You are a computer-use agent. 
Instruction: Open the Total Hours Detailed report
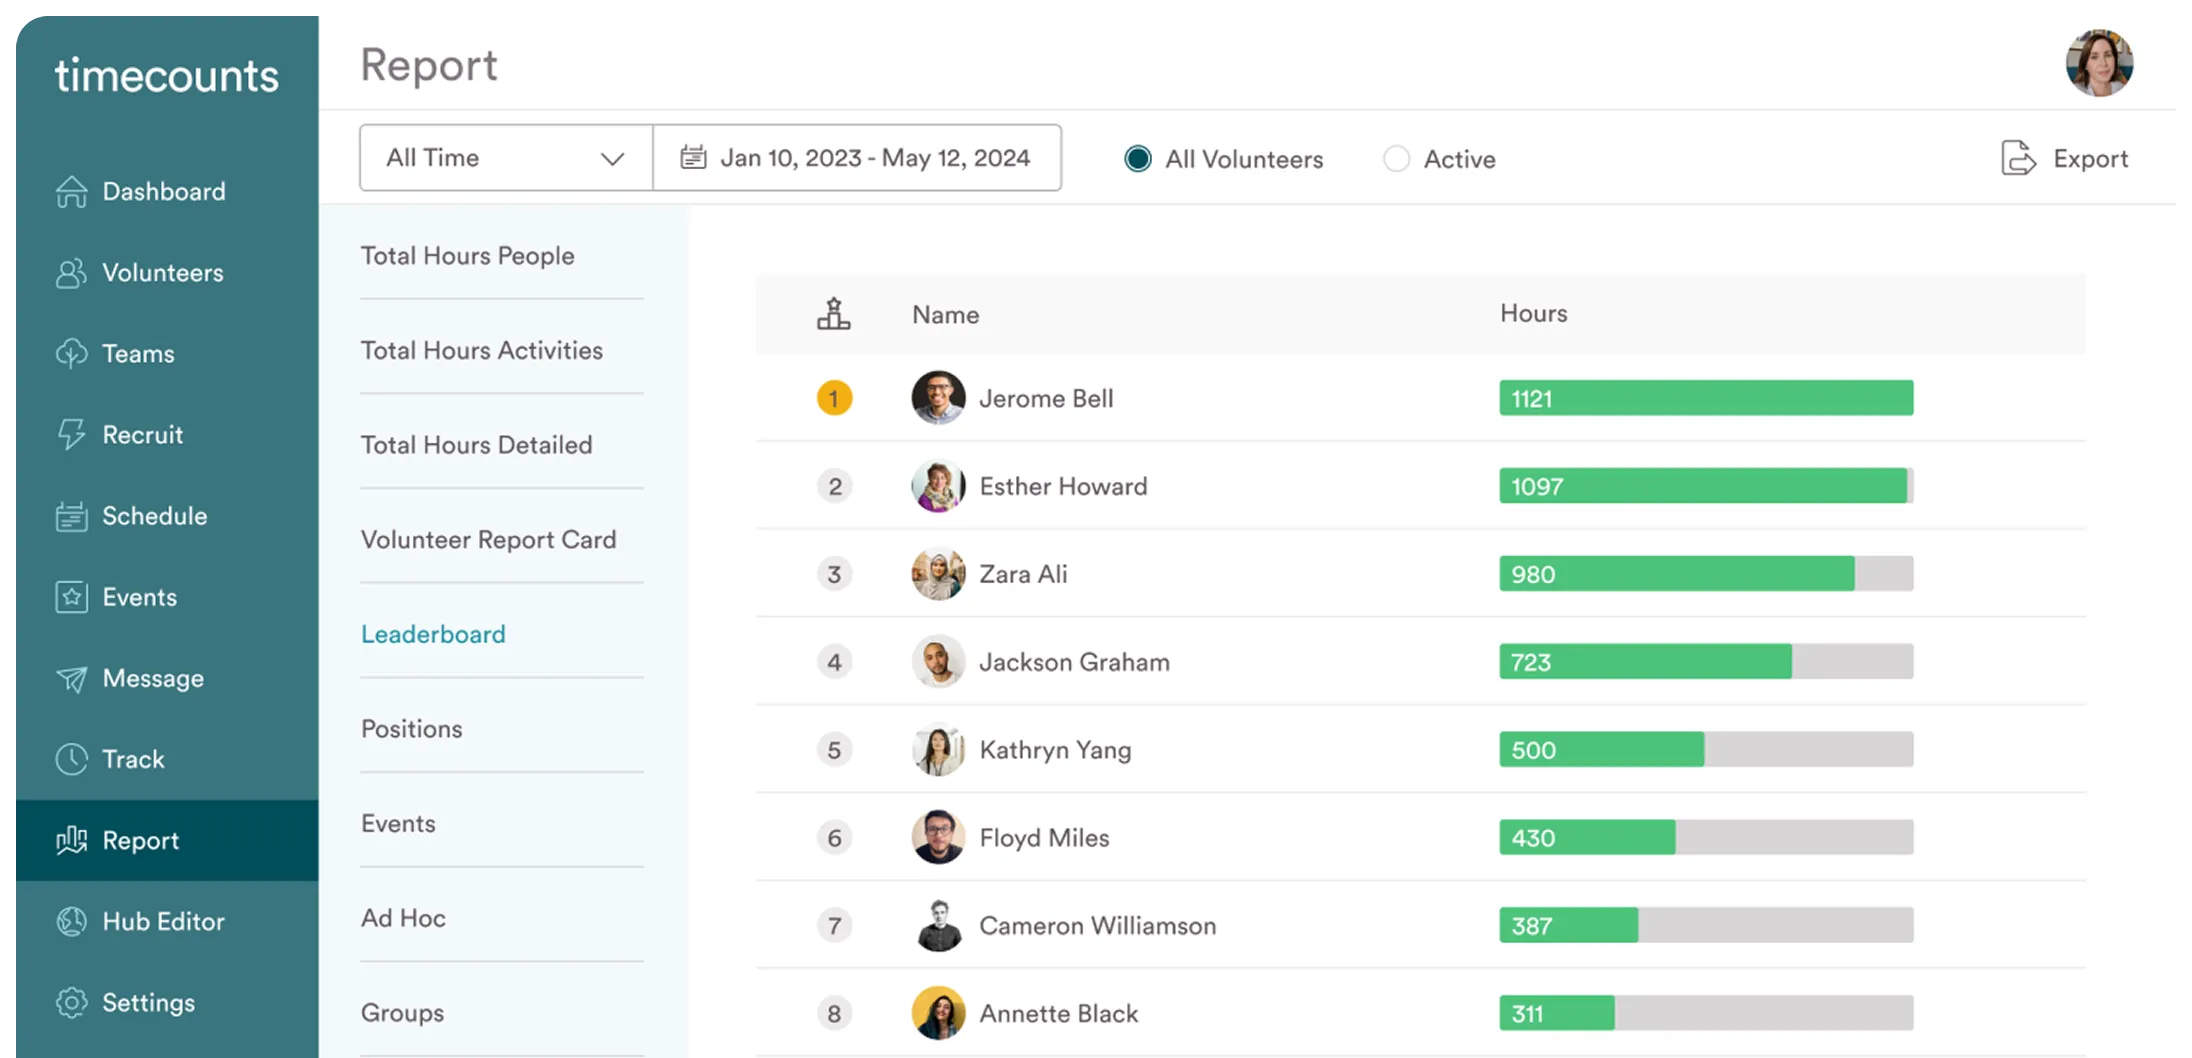pyautogui.click(x=477, y=444)
